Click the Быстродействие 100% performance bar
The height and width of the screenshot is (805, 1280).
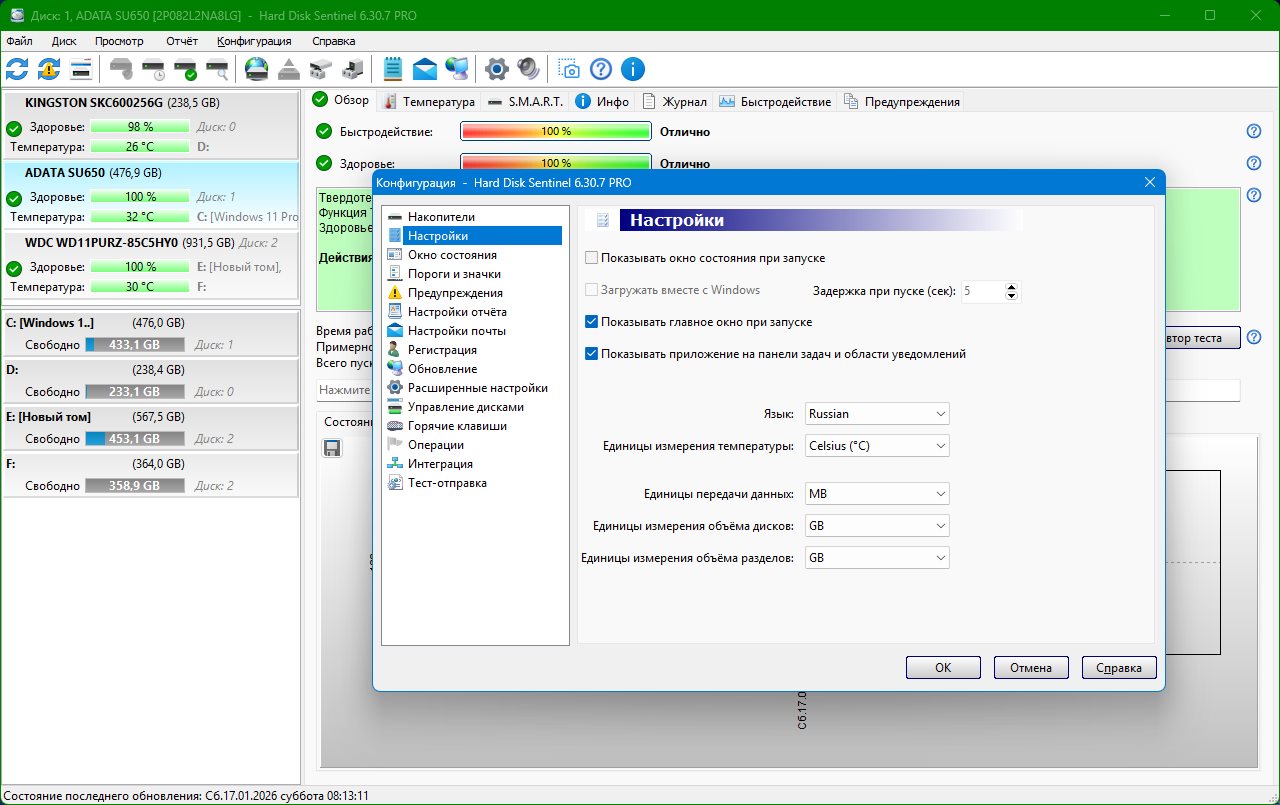[555, 132]
